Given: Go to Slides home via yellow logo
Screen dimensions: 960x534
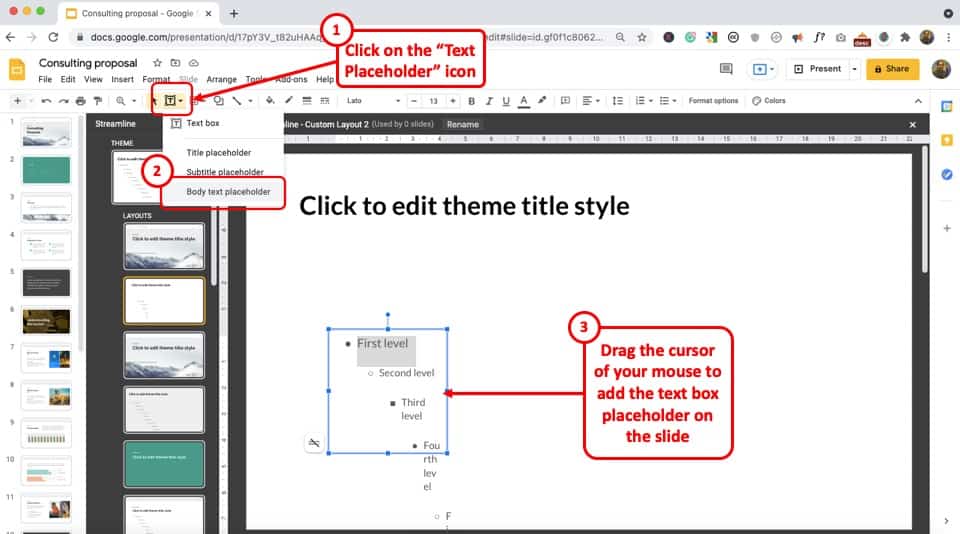Looking at the screenshot, I should [x=17, y=69].
